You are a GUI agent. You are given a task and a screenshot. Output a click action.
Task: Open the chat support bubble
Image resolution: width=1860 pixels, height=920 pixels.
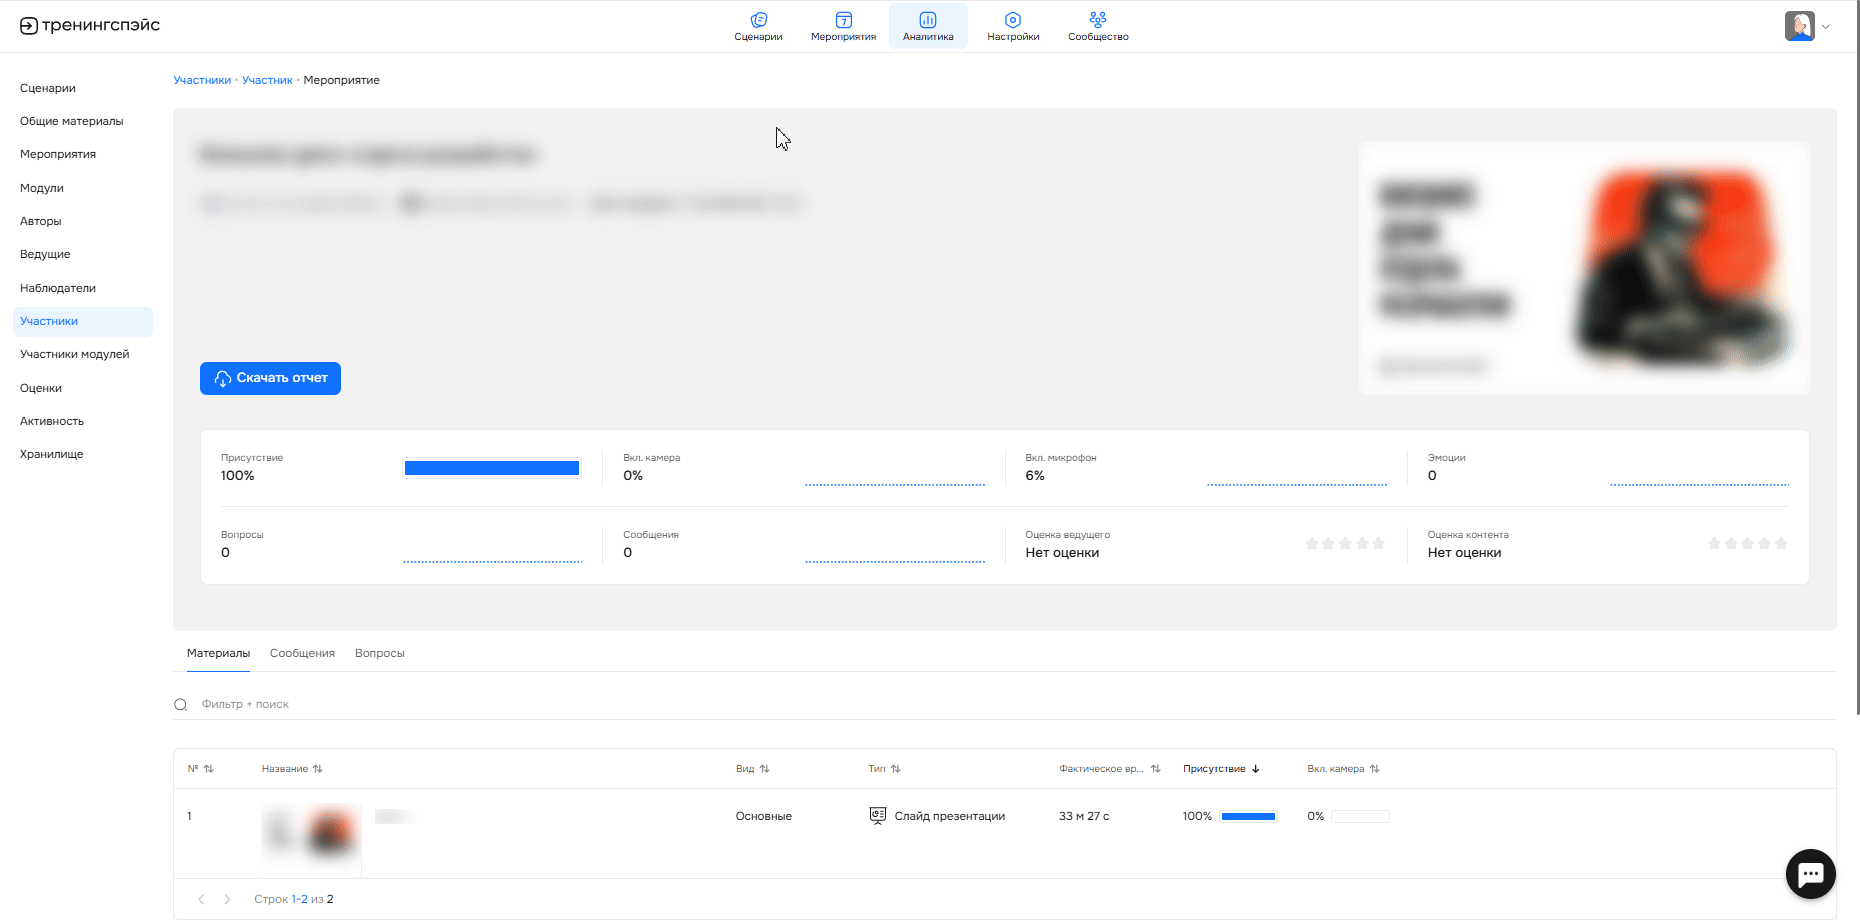click(1810, 874)
